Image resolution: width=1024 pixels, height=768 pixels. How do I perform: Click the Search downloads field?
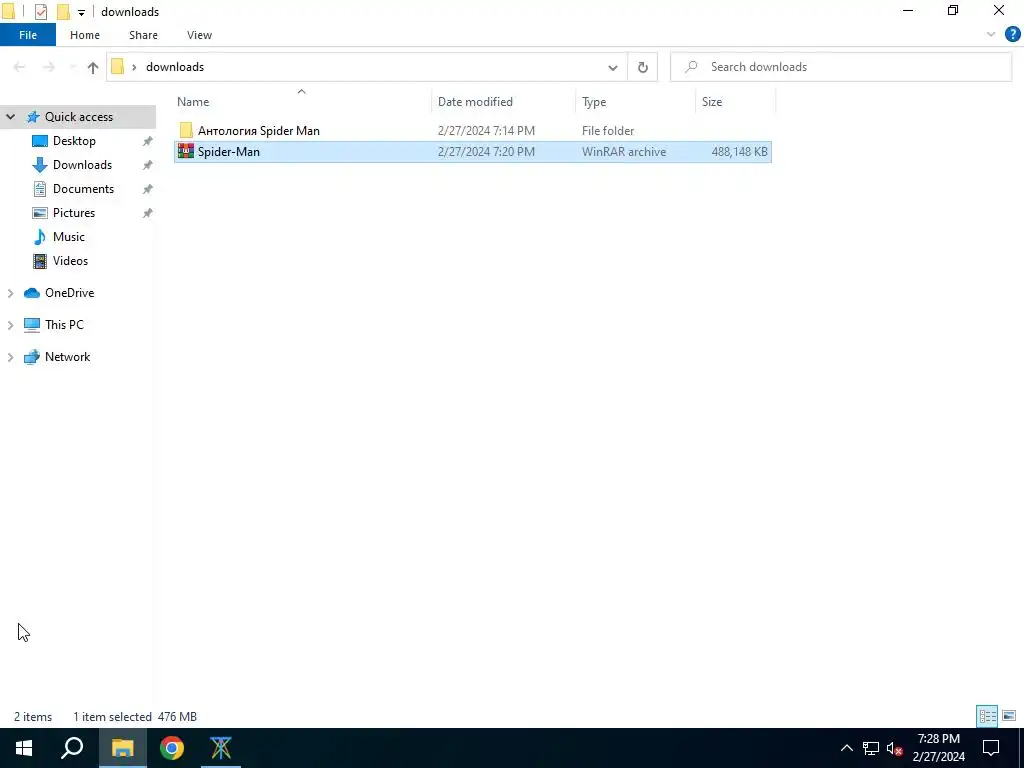point(840,67)
